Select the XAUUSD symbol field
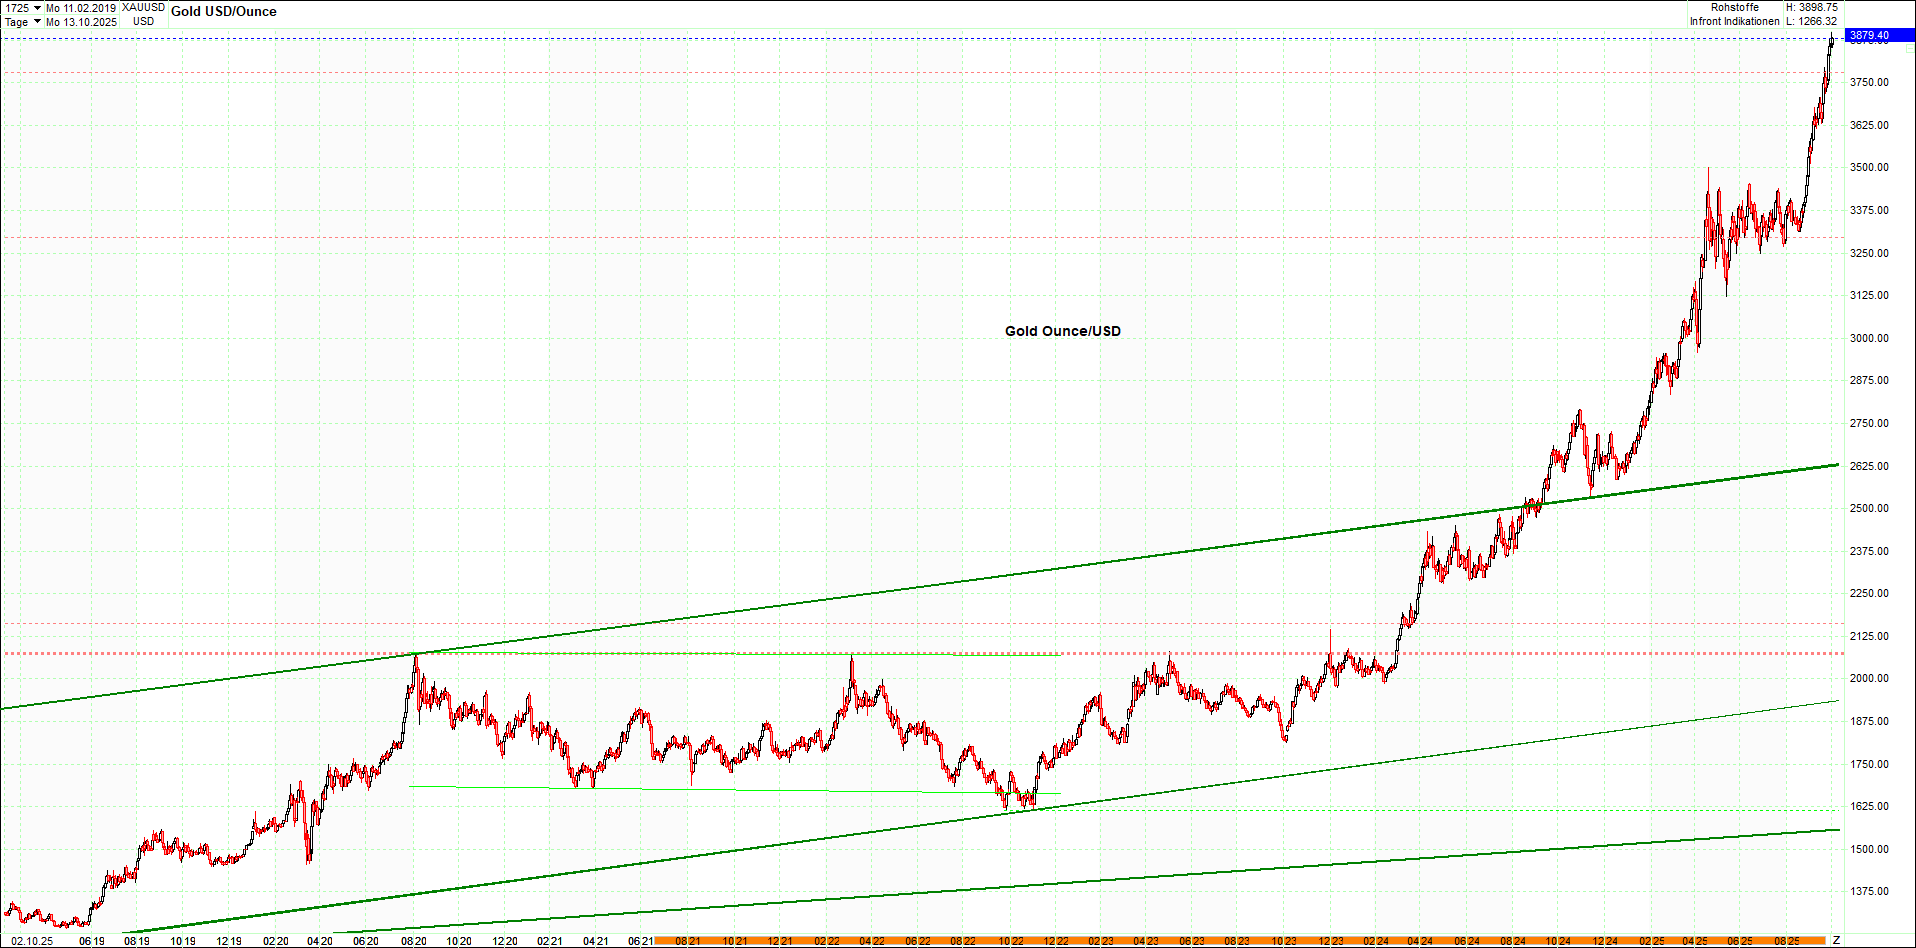The image size is (1916, 948). (143, 8)
